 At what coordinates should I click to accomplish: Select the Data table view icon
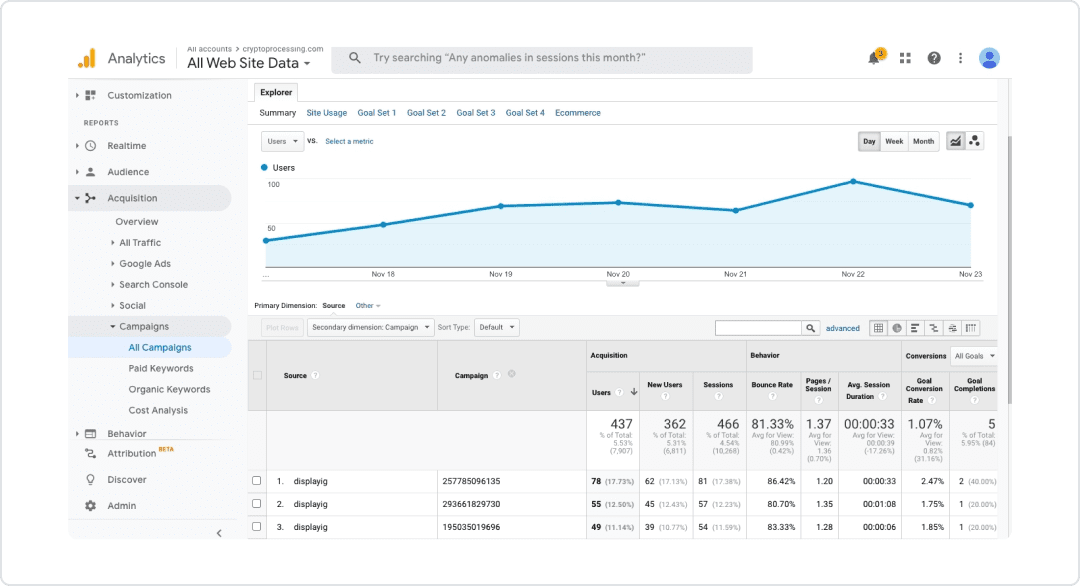coord(878,328)
